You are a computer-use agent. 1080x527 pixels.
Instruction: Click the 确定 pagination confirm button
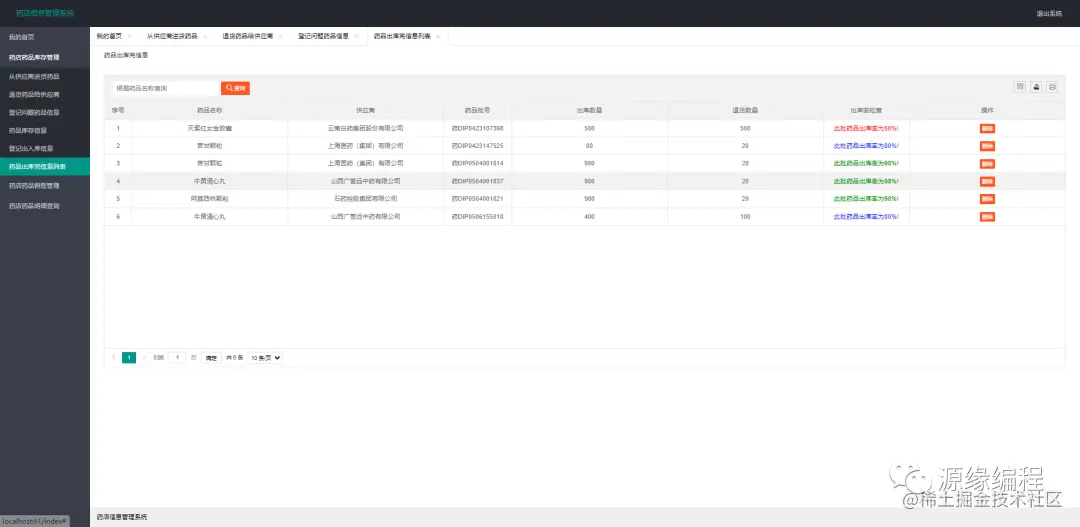tap(211, 358)
